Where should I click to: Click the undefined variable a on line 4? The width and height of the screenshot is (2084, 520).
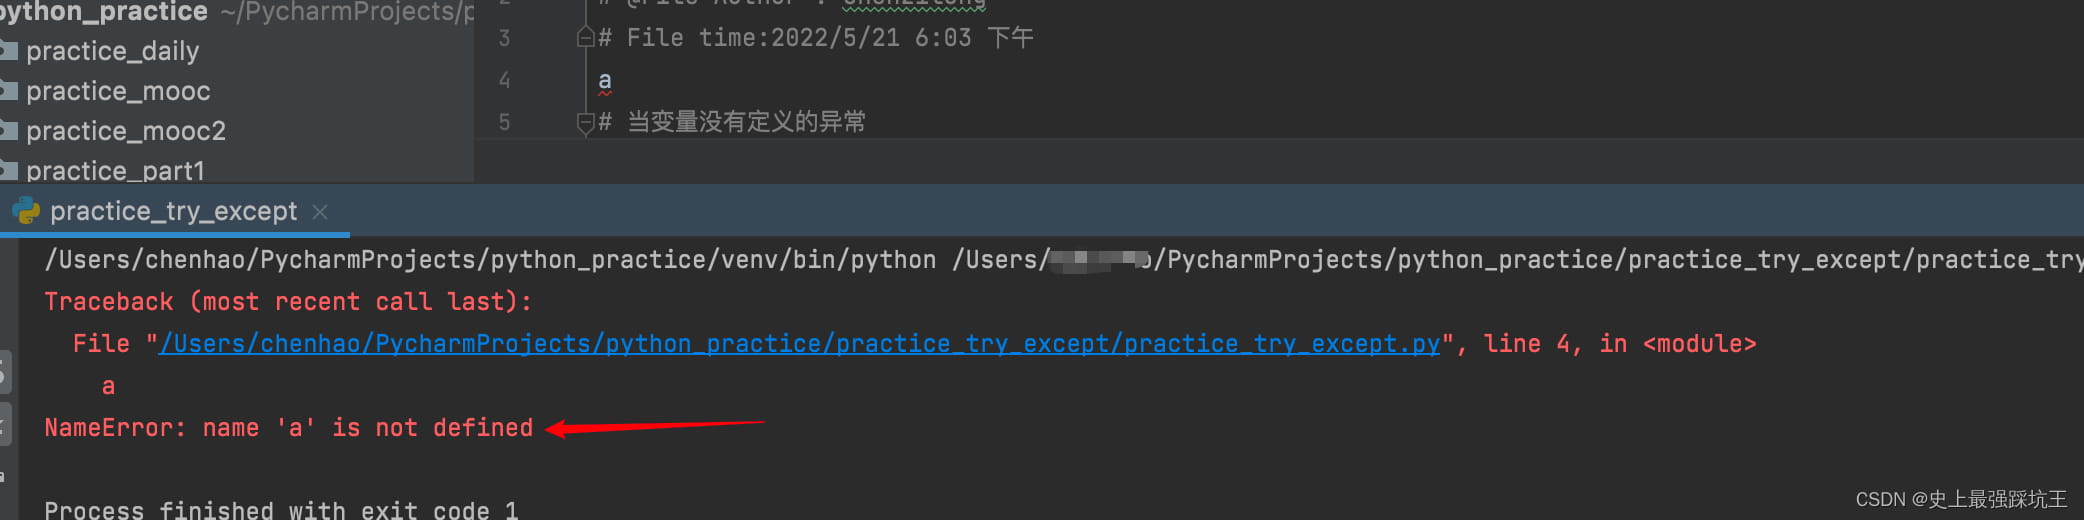pos(604,80)
